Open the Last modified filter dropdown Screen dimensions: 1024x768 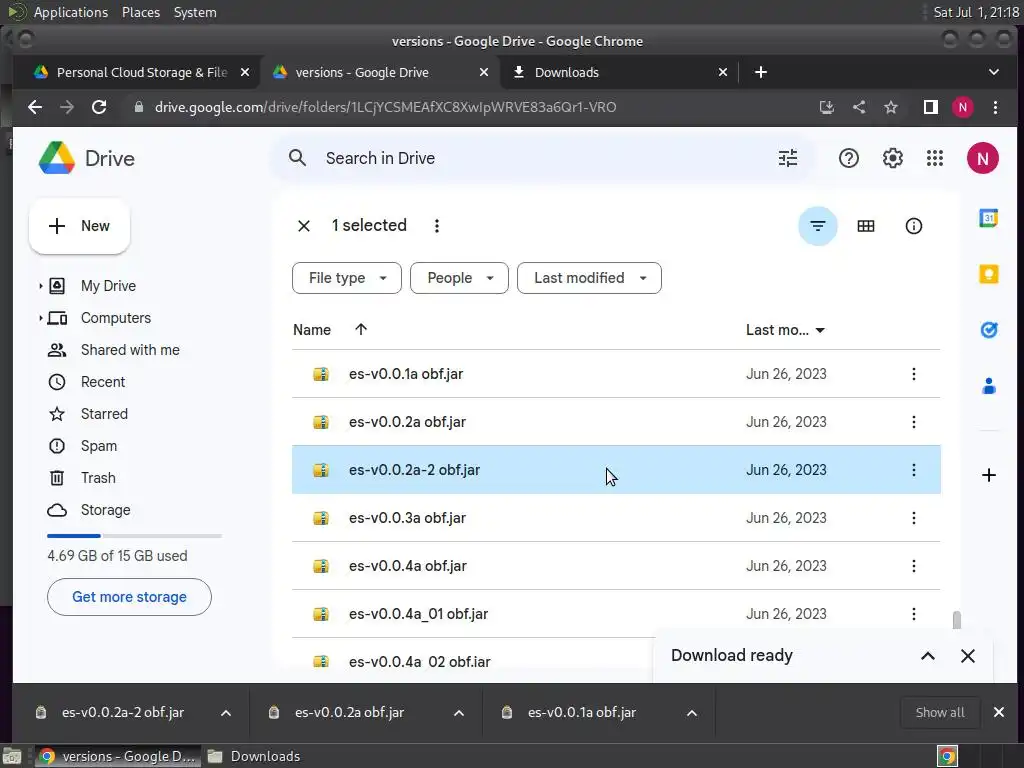tap(589, 278)
